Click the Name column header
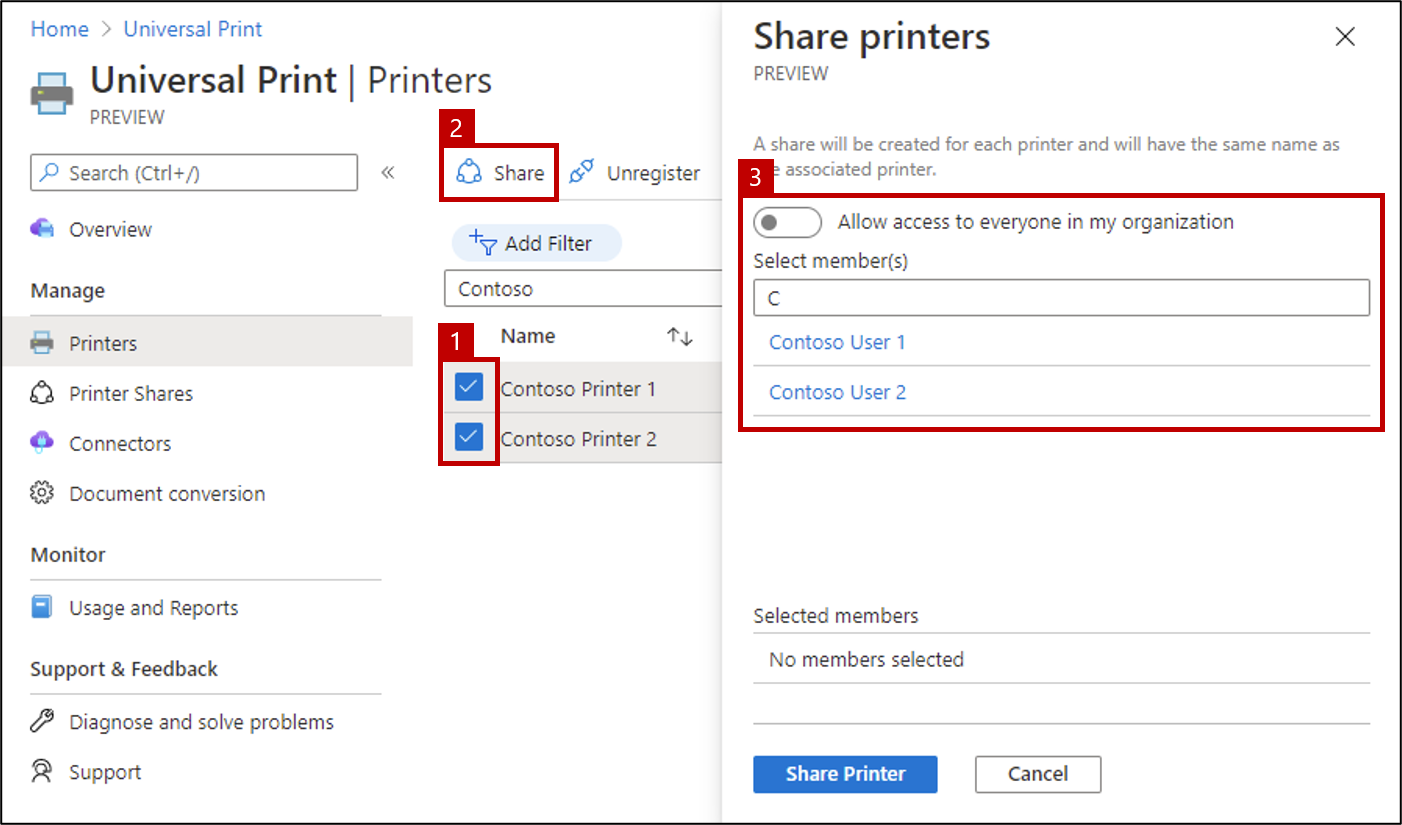1402x825 pixels. tap(528, 336)
